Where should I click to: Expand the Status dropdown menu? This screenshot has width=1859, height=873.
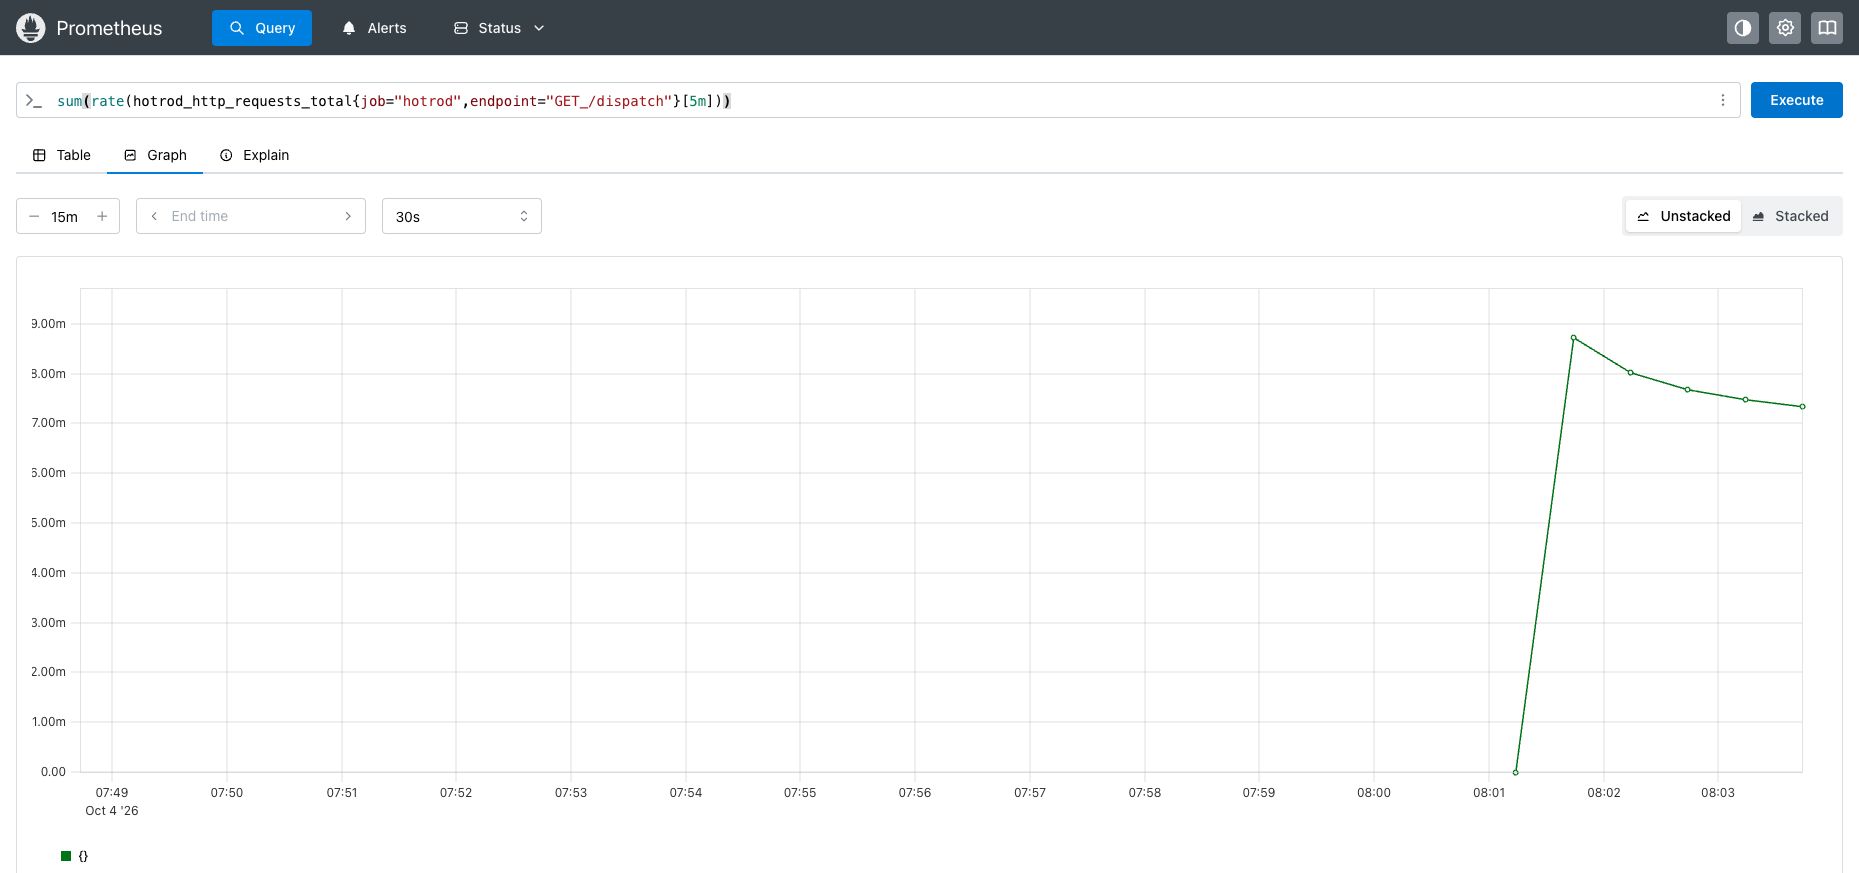(x=499, y=28)
